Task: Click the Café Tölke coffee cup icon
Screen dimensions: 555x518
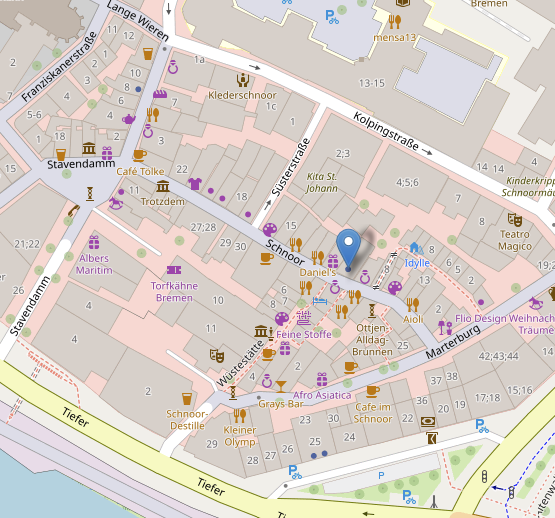Action: pyautogui.click(x=140, y=156)
